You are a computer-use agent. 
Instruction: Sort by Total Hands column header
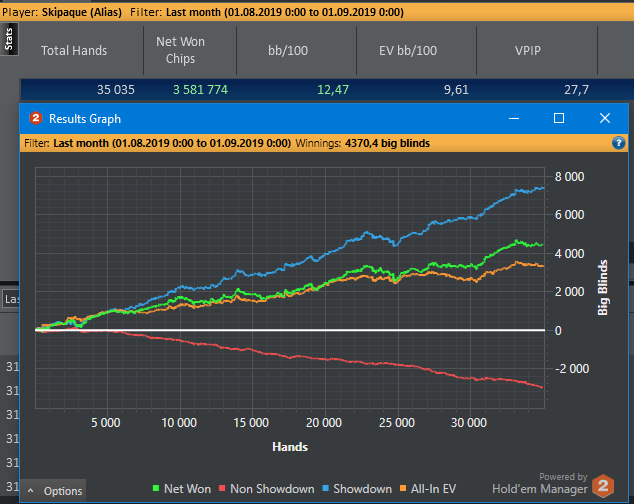(x=74, y=51)
